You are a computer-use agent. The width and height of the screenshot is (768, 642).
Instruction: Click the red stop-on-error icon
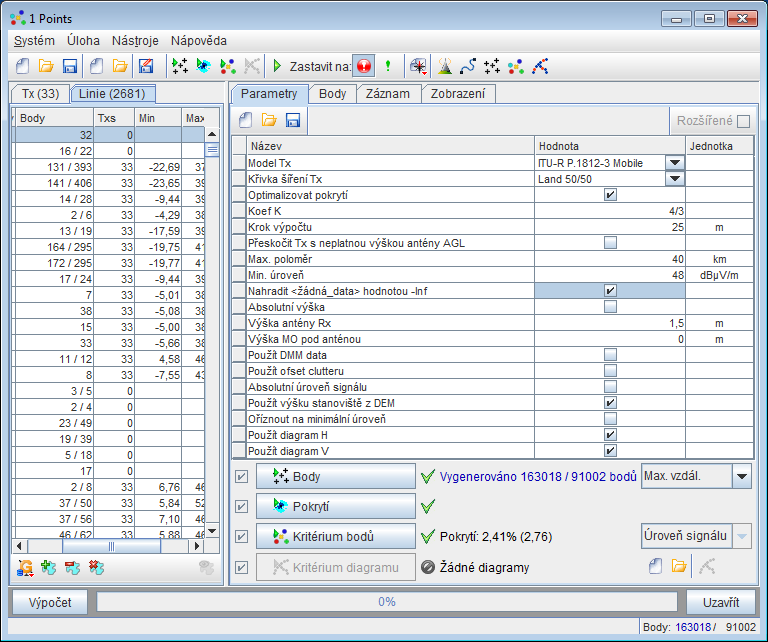coord(364,67)
